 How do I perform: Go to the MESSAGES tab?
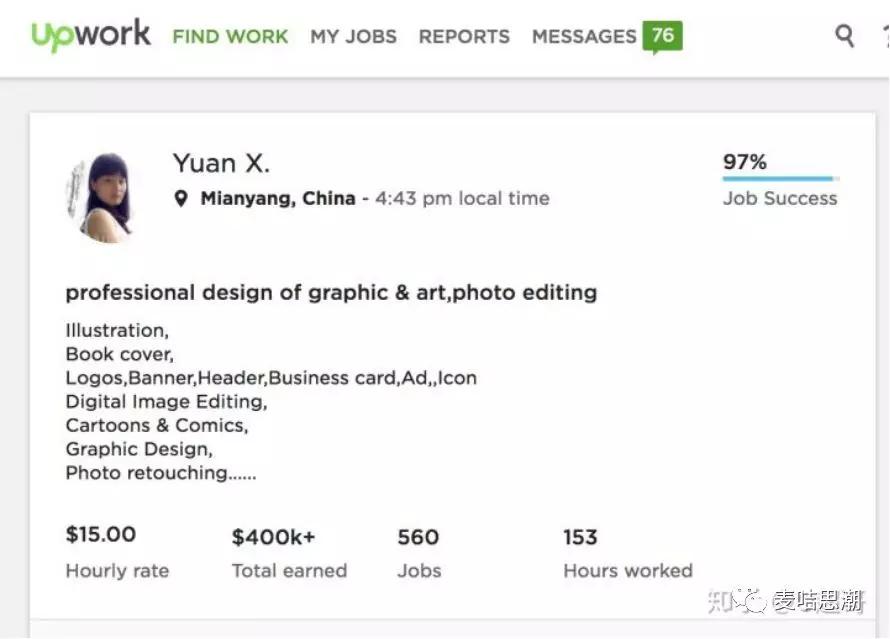[x=584, y=35]
